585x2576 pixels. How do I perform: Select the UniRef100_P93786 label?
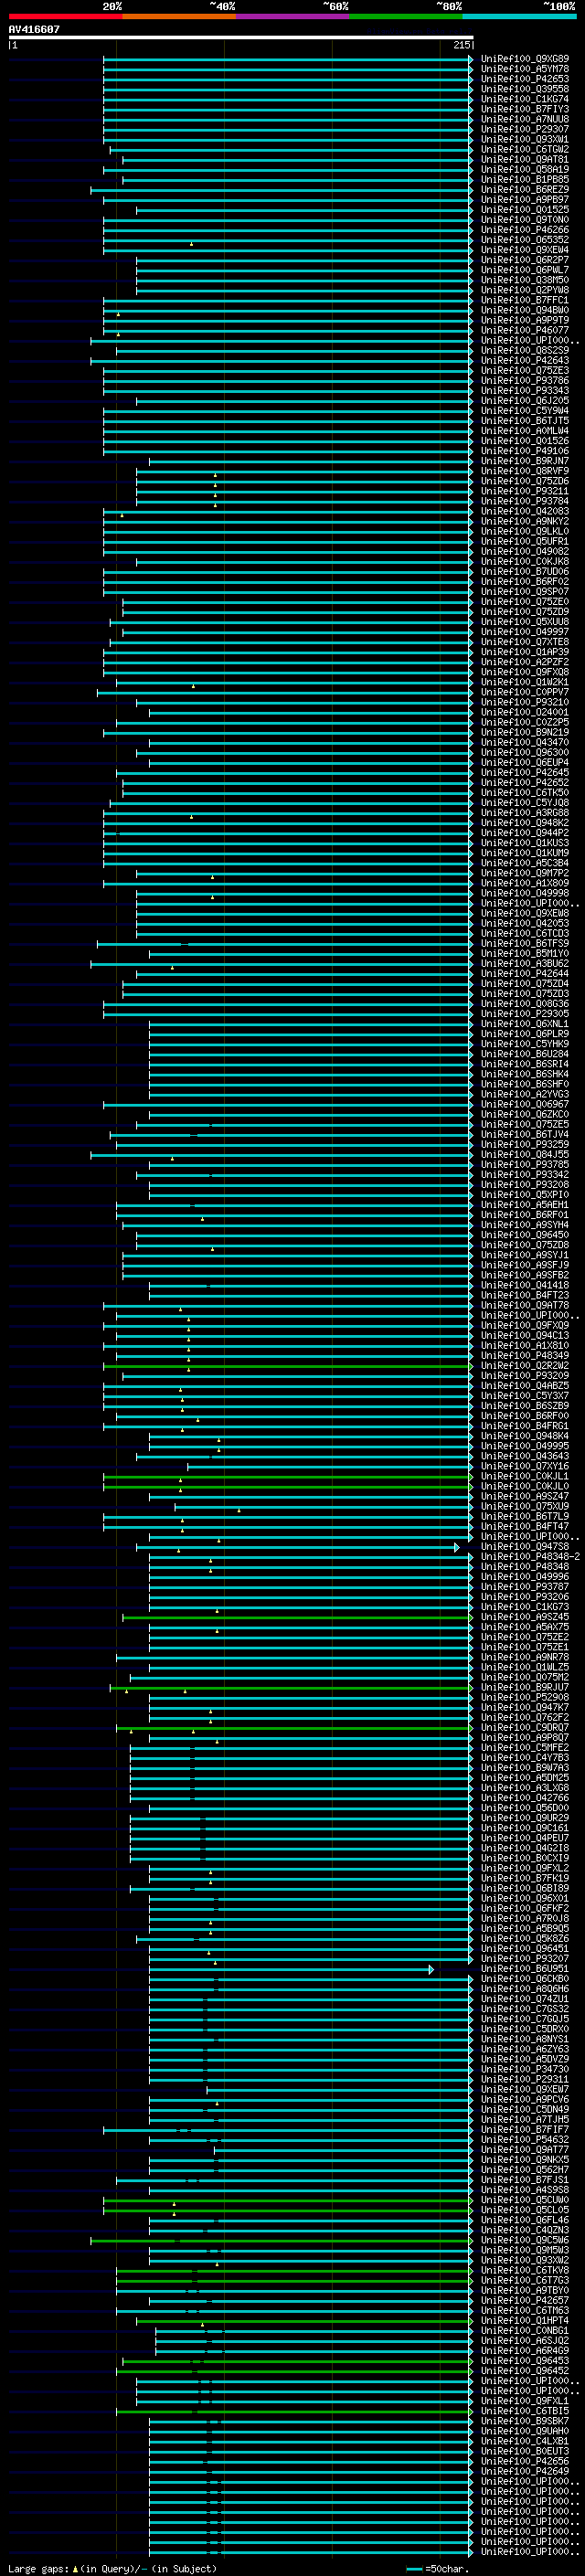[x=525, y=381]
